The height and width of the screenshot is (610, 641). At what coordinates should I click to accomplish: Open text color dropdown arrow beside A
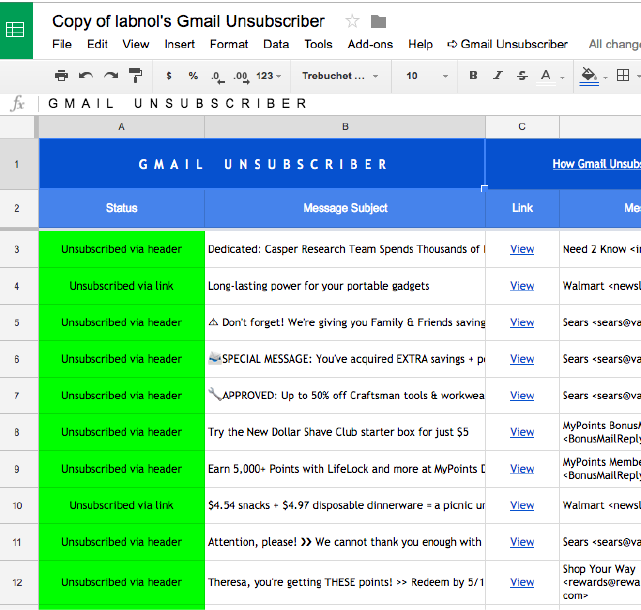tap(563, 77)
